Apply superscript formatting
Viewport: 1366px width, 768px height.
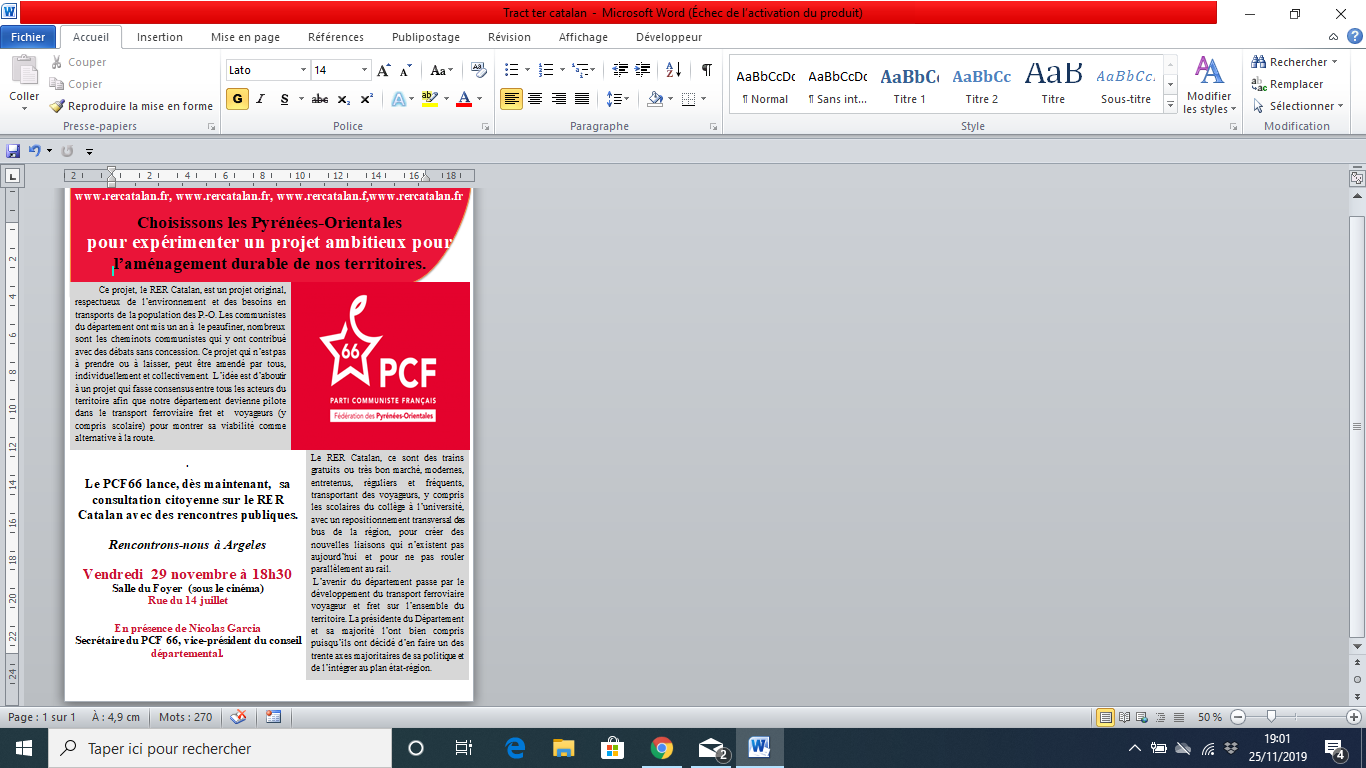click(367, 99)
